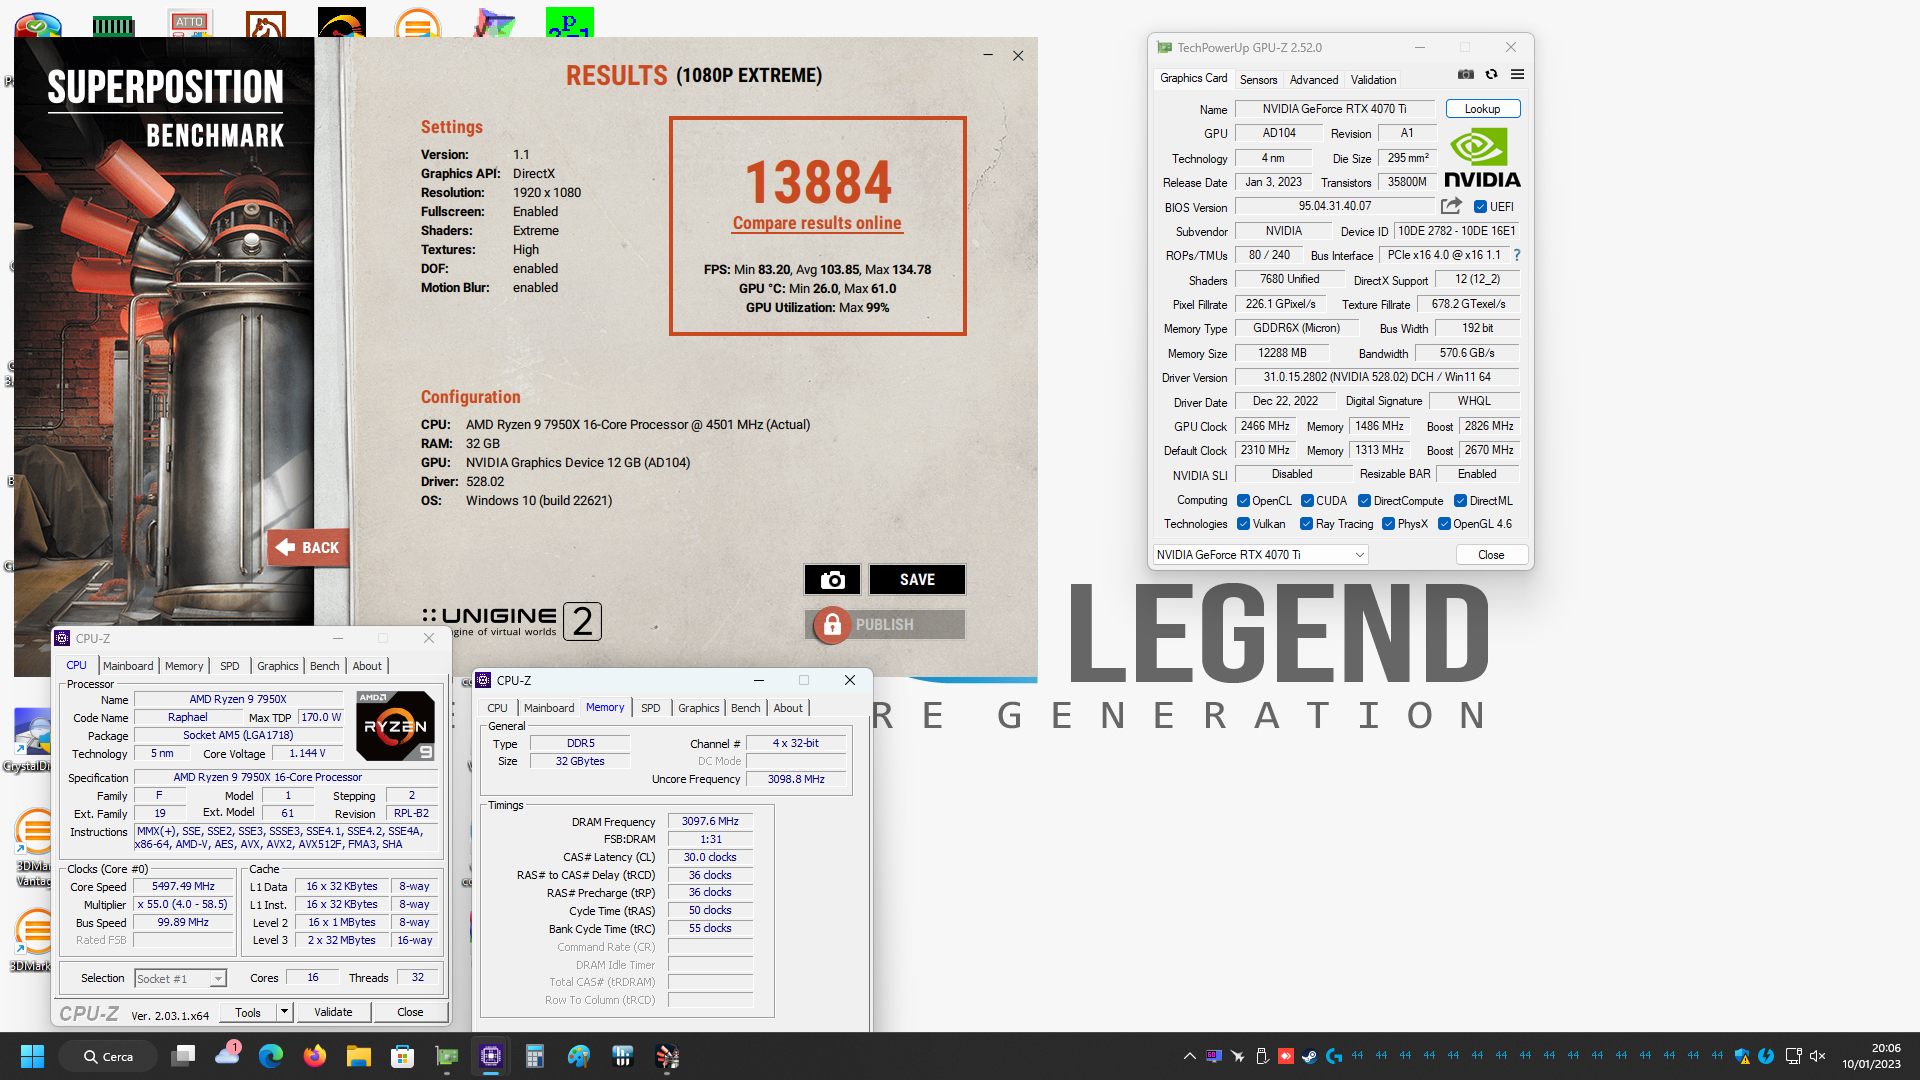Open File Explorer from the taskbar
The height and width of the screenshot is (1080, 1920).
click(x=359, y=1056)
